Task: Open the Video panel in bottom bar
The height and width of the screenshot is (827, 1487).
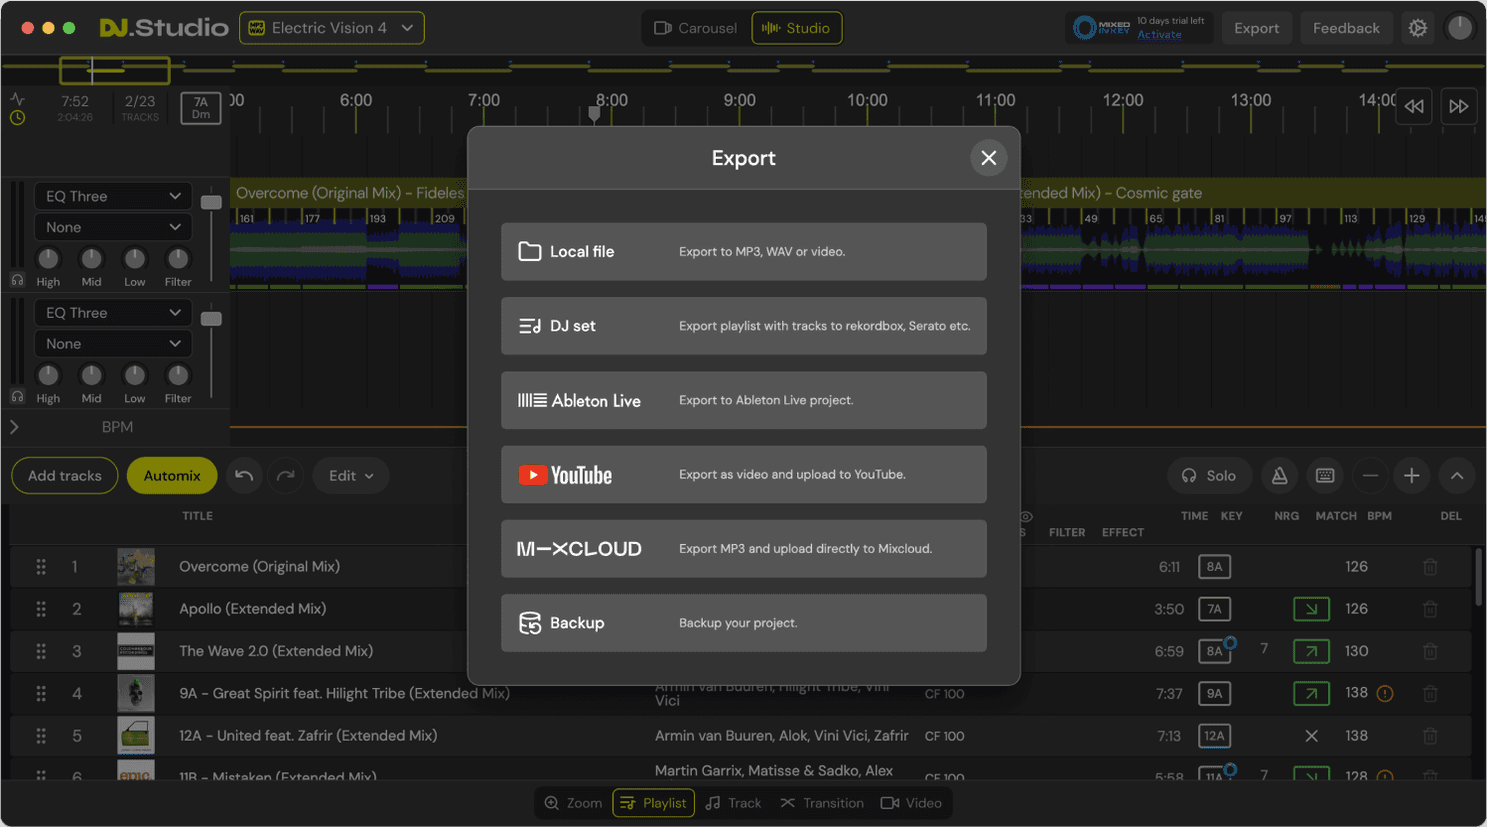Action: pyautogui.click(x=911, y=802)
